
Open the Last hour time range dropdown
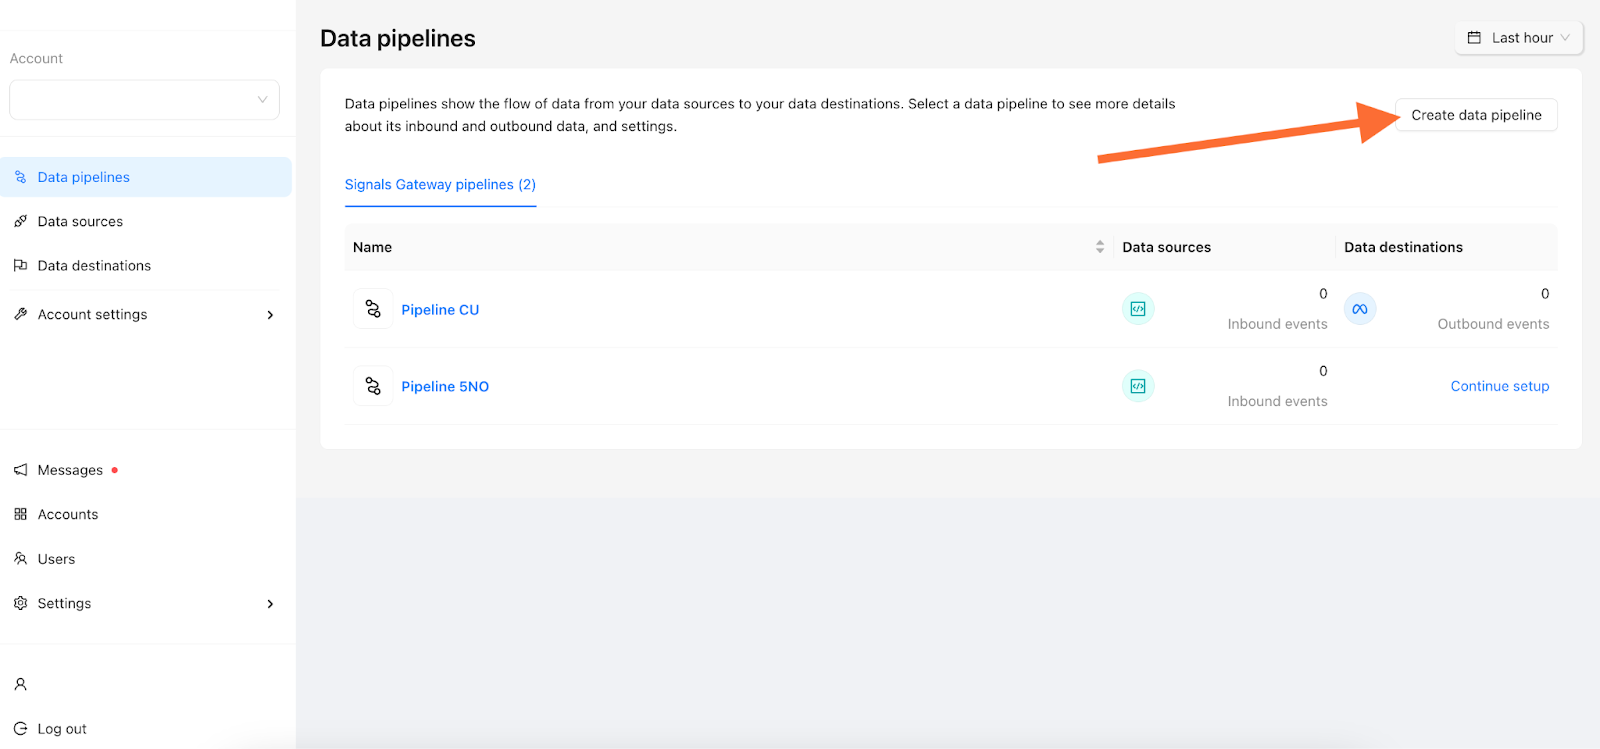point(1519,38)
